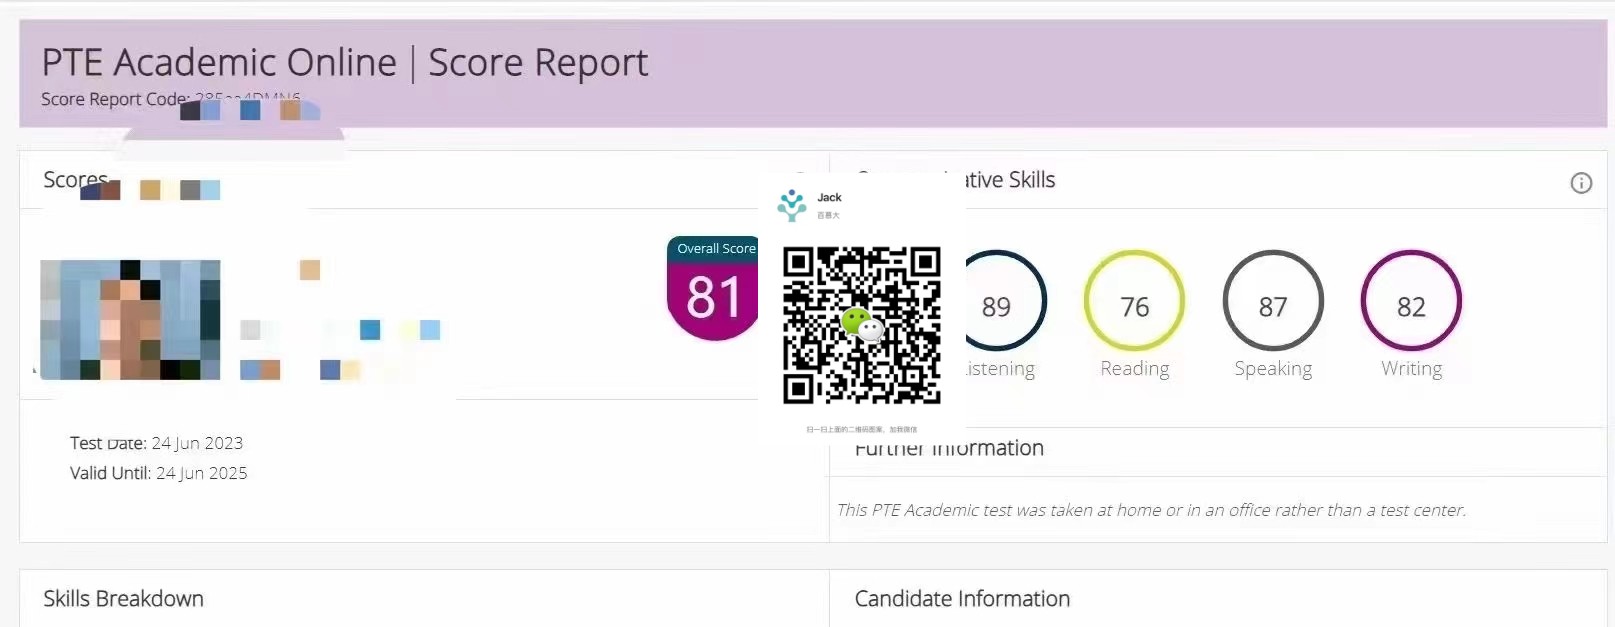Click the "Test Date: 24 Jun 2023" line
Image resolution: width=1615 pixels, height=627 pixels.
click(x=156, y=443)
